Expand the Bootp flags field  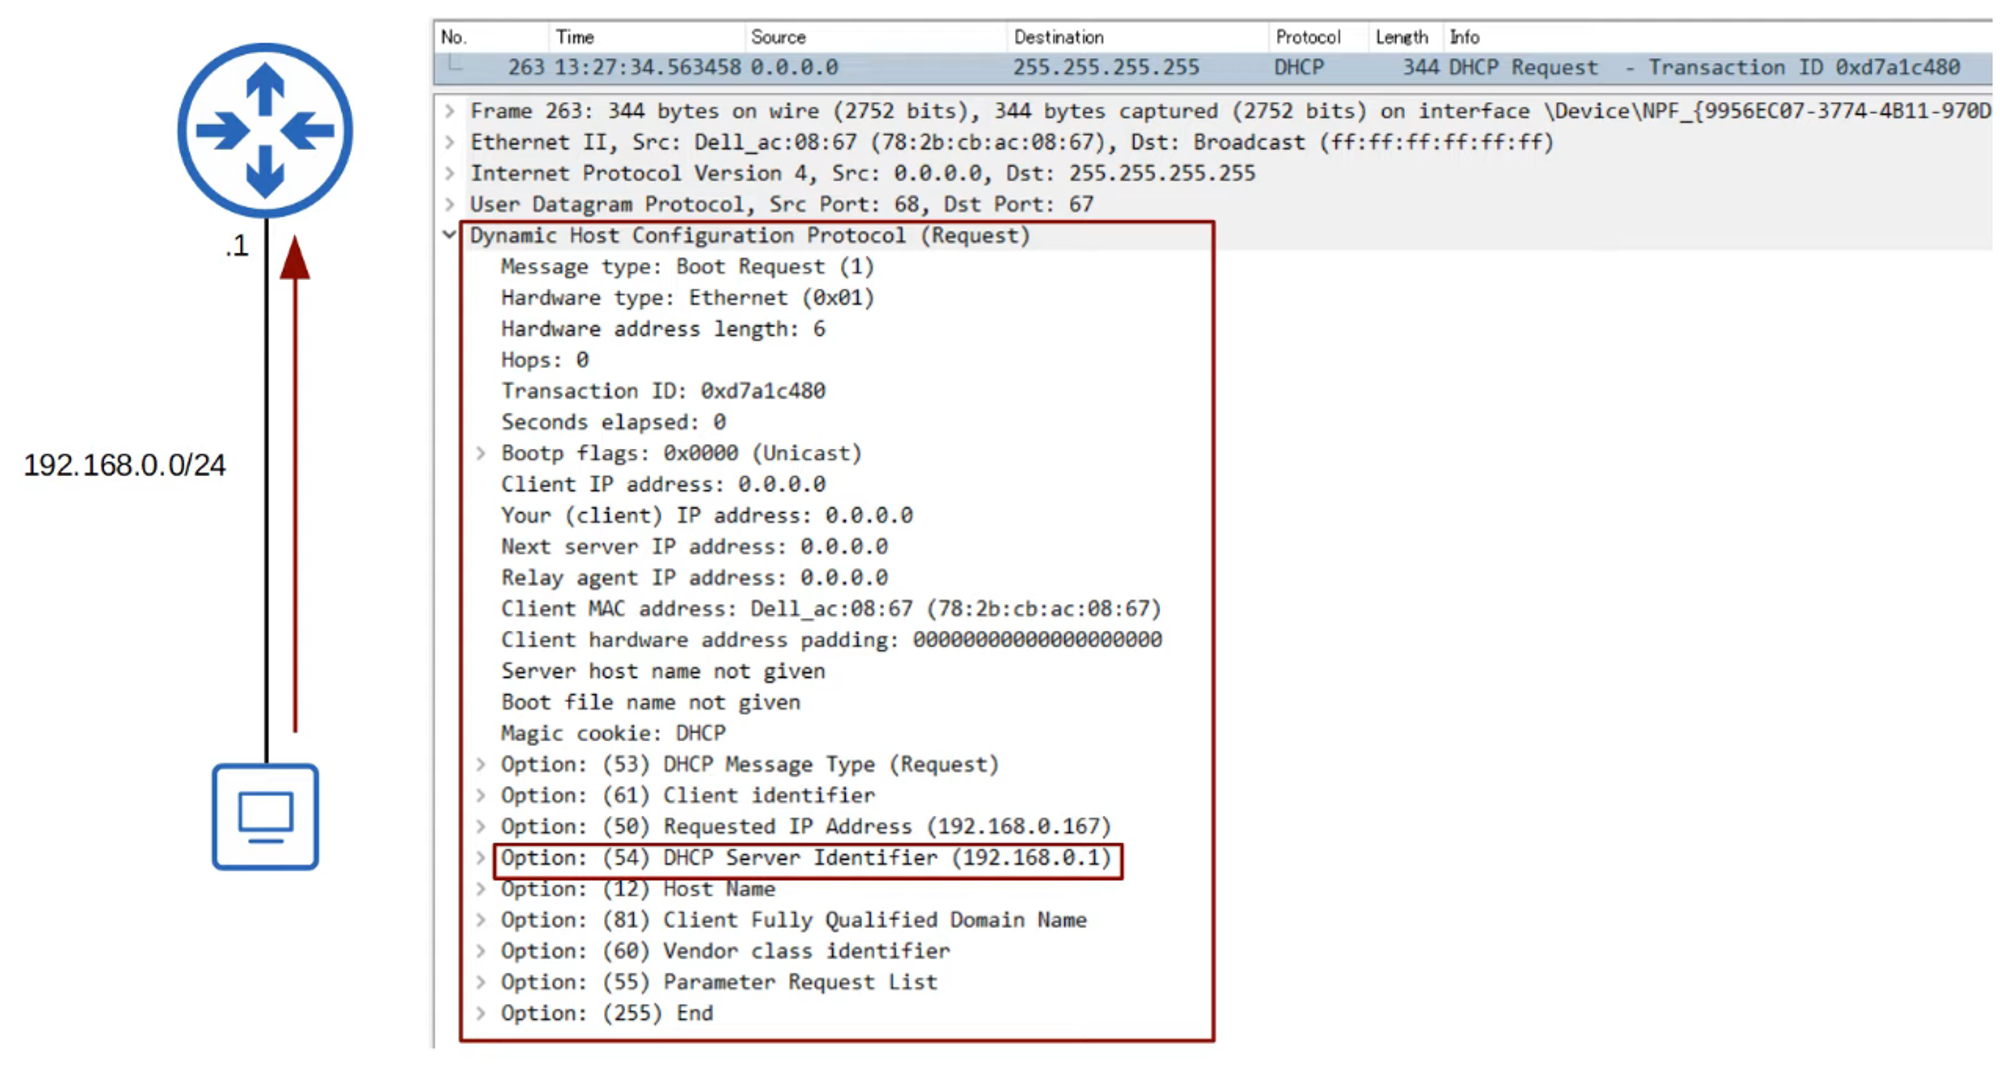pyautogui.click(x=481, y=453)
